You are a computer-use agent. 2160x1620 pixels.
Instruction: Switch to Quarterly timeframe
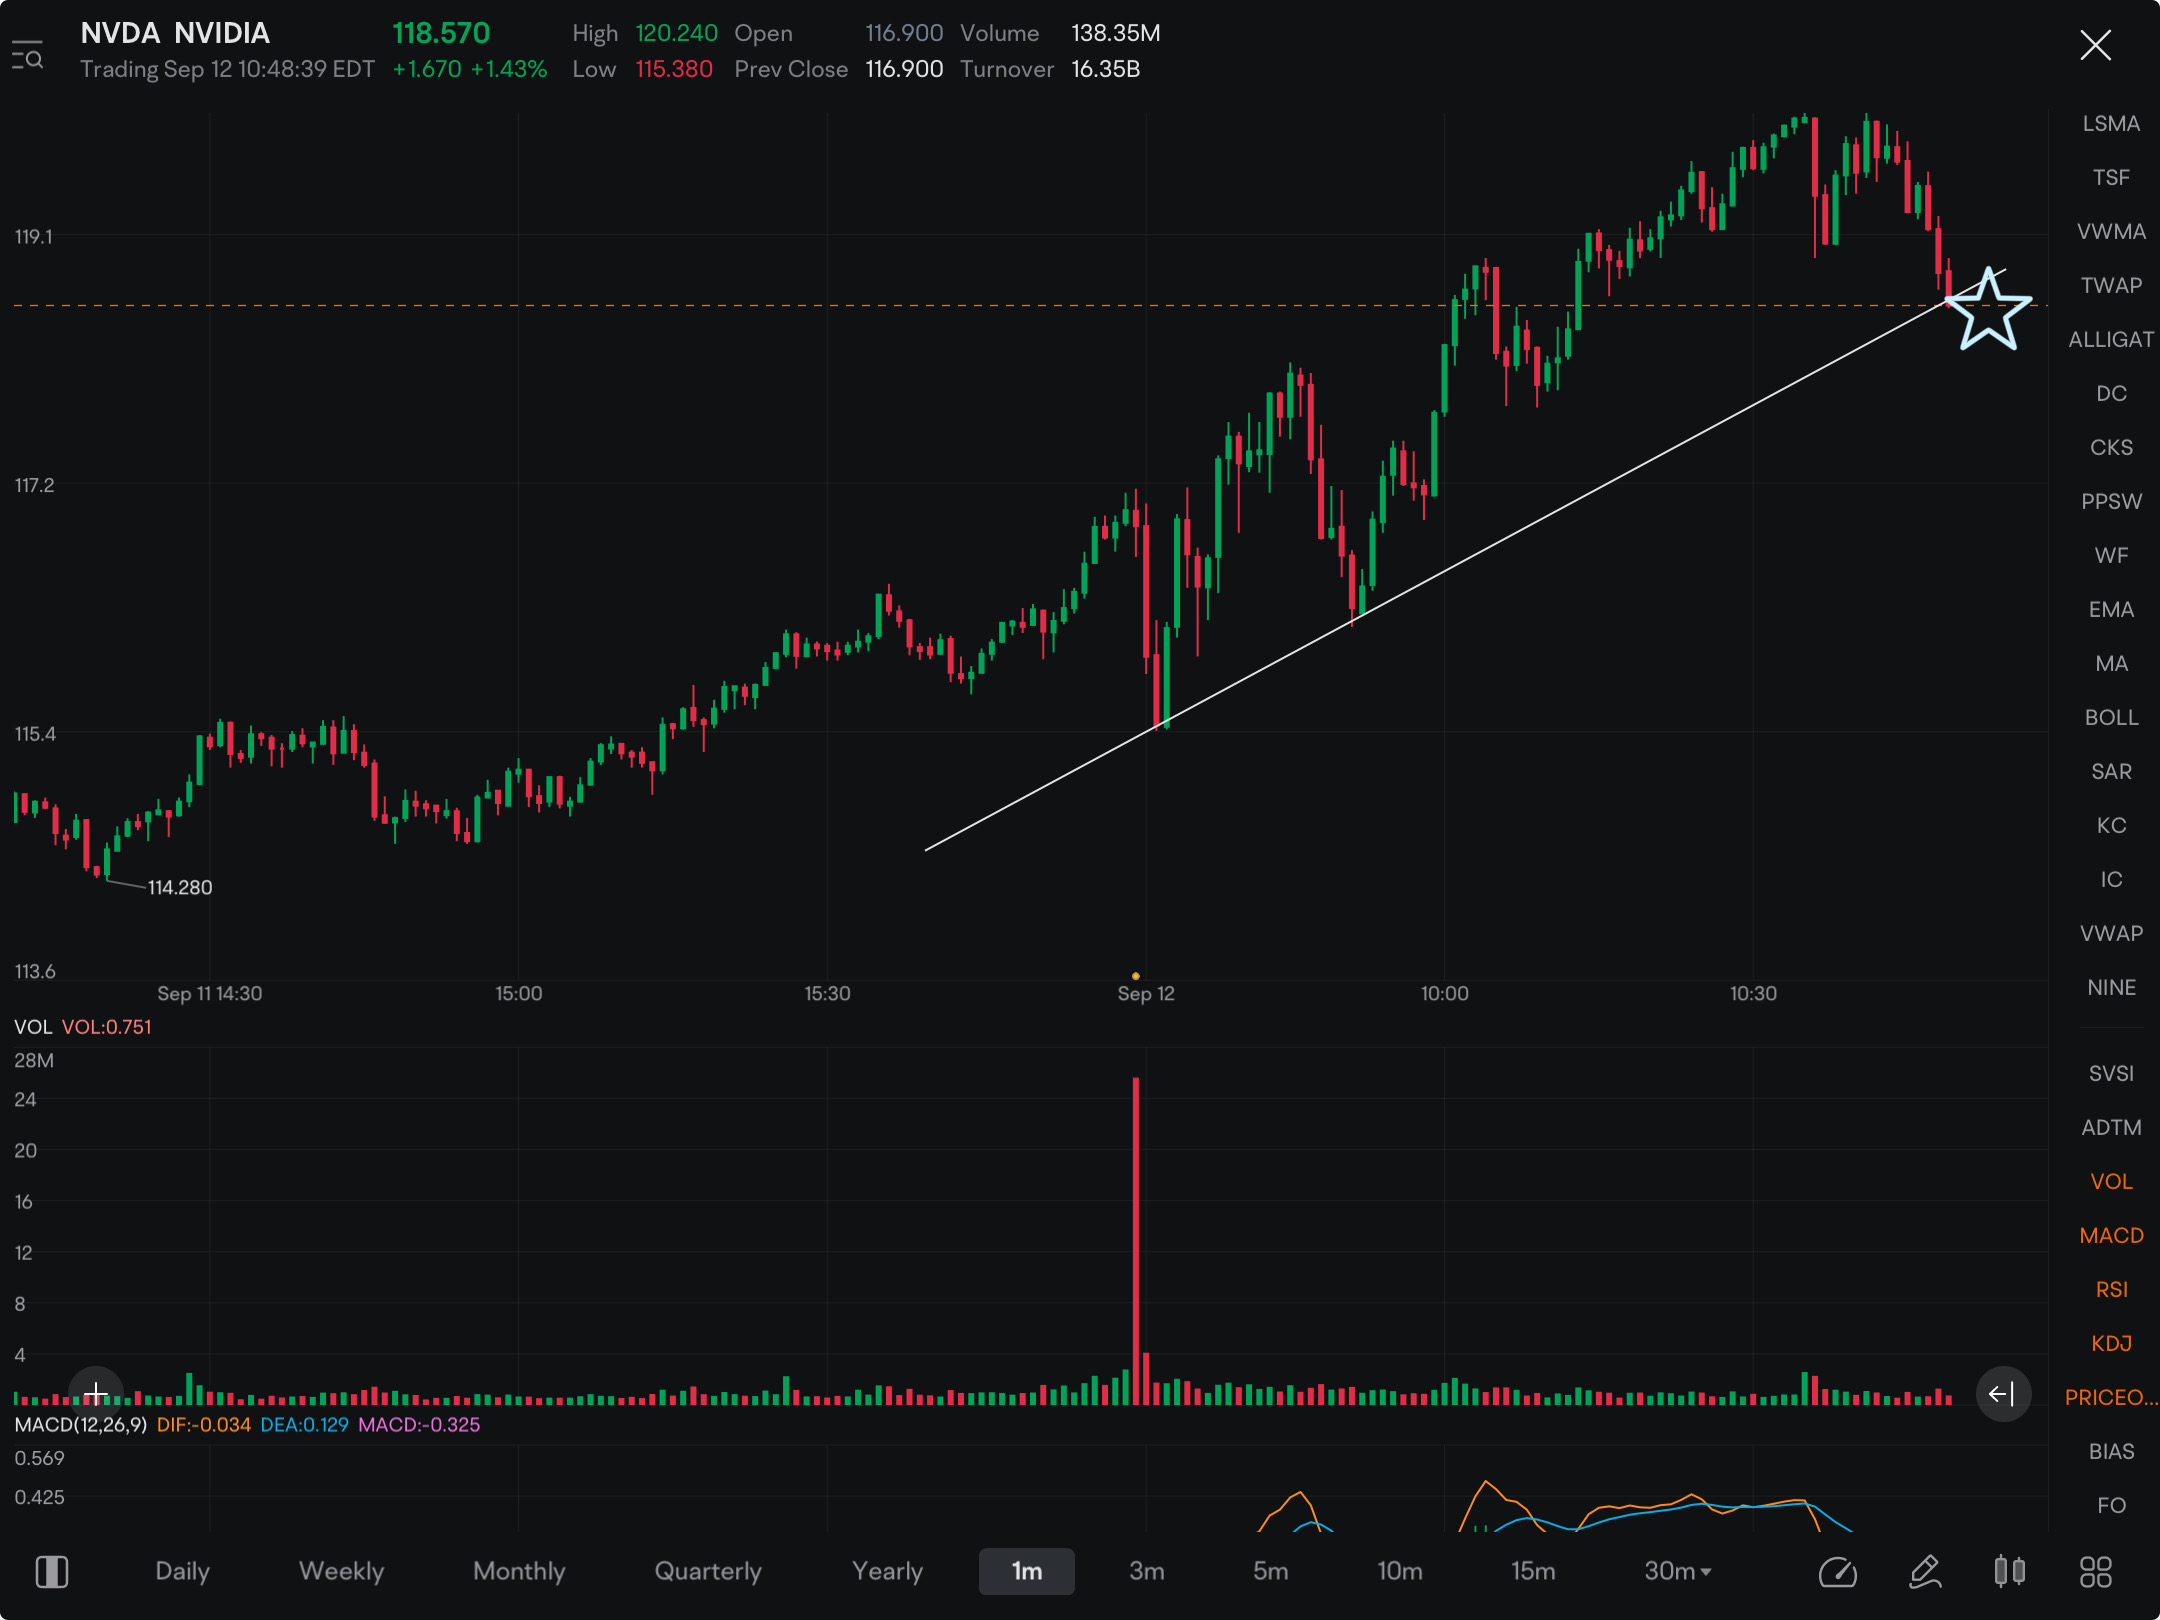click(x=708, y=1571)
